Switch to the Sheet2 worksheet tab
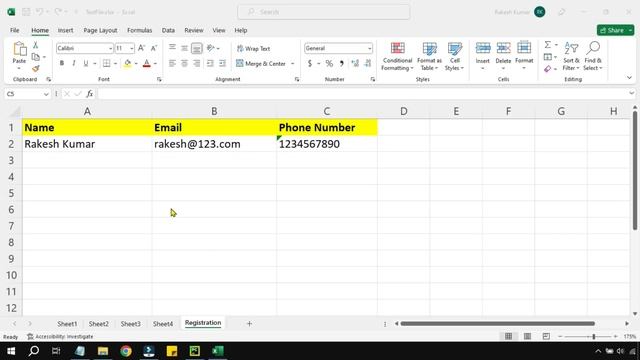The width and height of the screenshot is (640, 360). (99, 324)
